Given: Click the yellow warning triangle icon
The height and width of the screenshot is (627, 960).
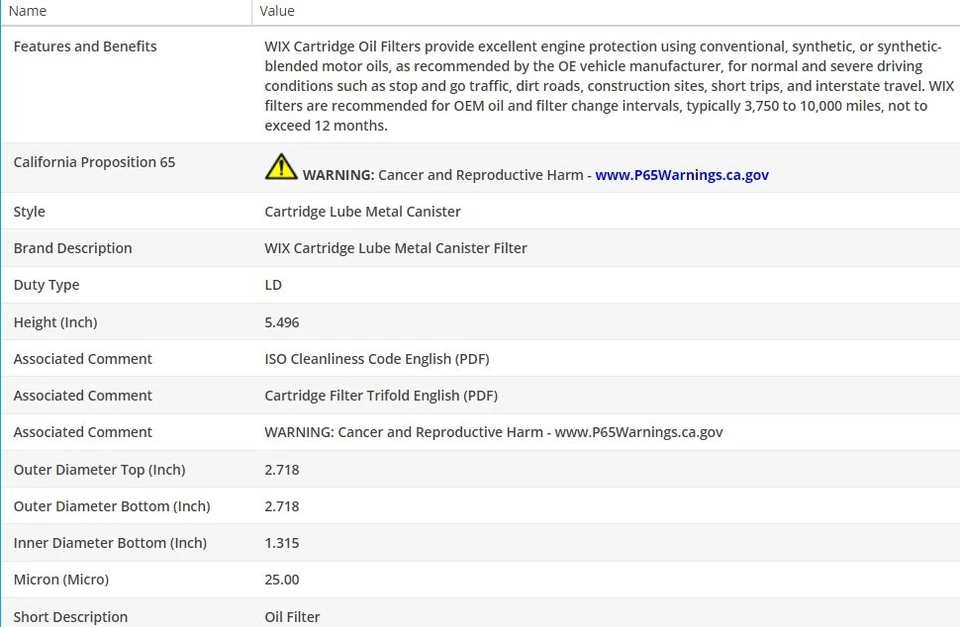Looking at the screenshot, I should 281,167.
